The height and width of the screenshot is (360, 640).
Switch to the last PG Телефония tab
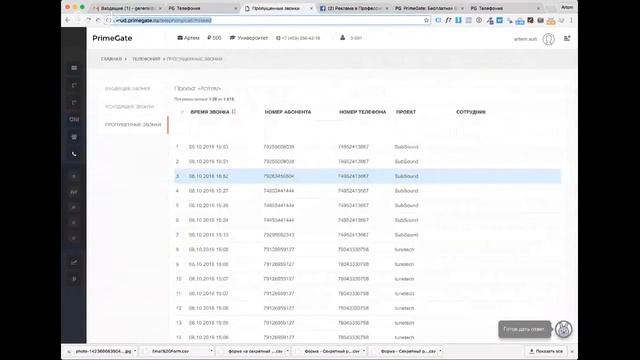[504, 8]
